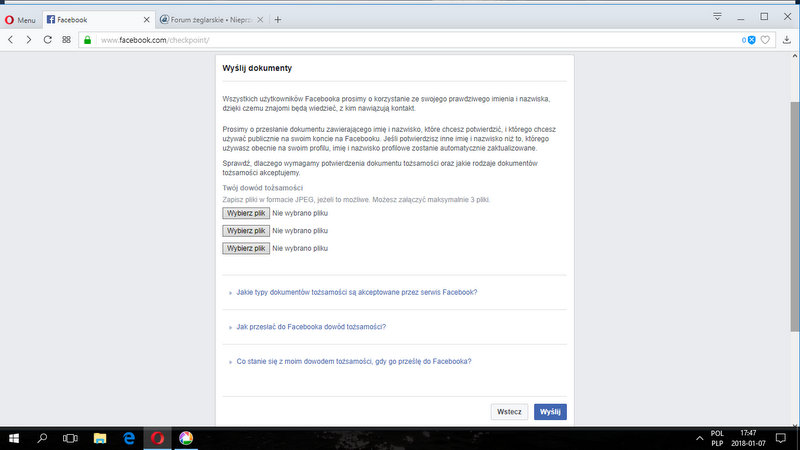
Task: Go forward to next page
Action: [29, 40]
